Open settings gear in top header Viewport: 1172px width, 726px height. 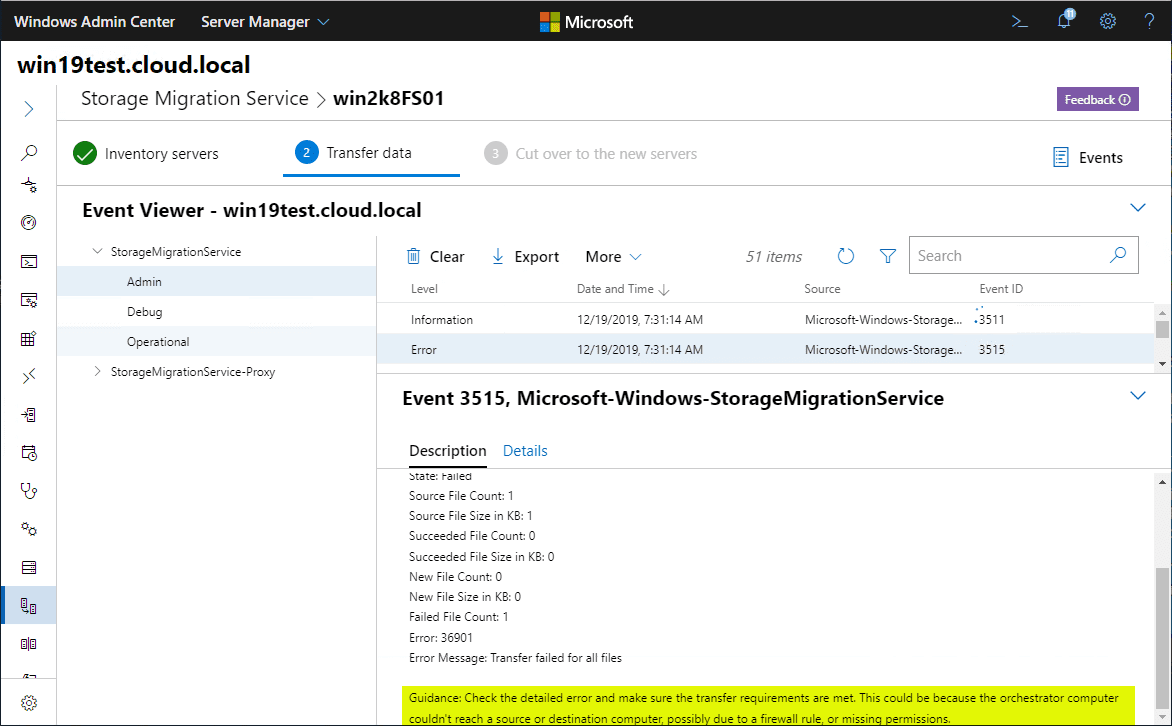pyautogui.click(x=1108, y=21)
